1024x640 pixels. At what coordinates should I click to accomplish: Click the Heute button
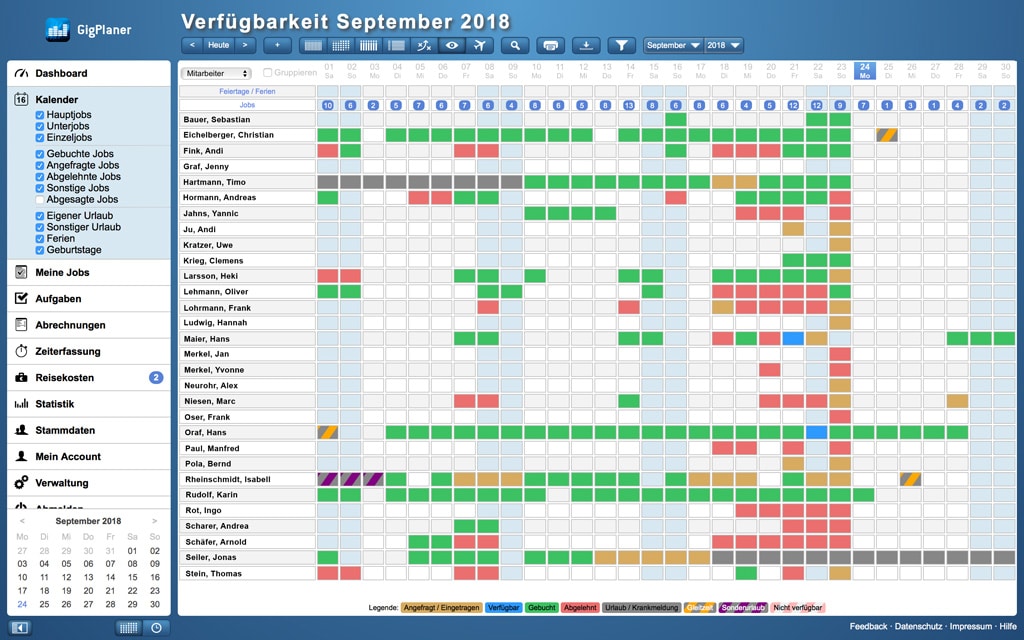coord(218,45)
